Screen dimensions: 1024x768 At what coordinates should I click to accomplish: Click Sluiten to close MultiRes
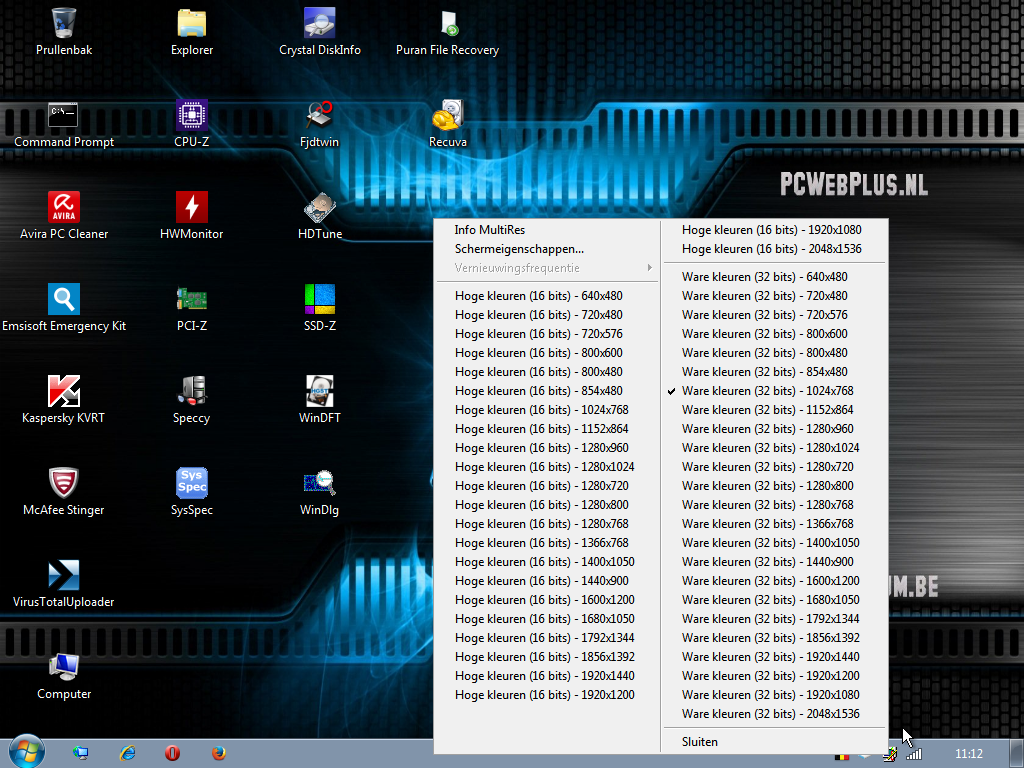point(700,742)
